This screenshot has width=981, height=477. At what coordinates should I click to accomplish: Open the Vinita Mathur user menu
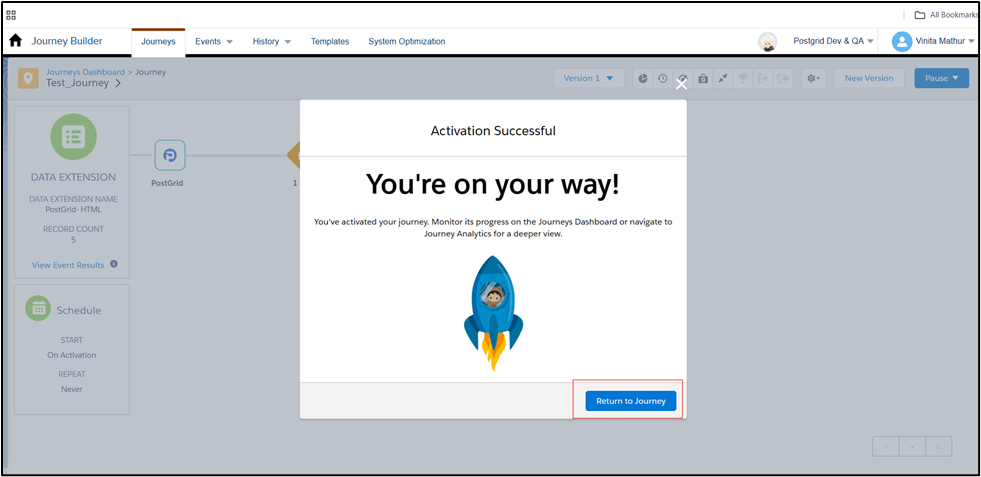point(945,41)
